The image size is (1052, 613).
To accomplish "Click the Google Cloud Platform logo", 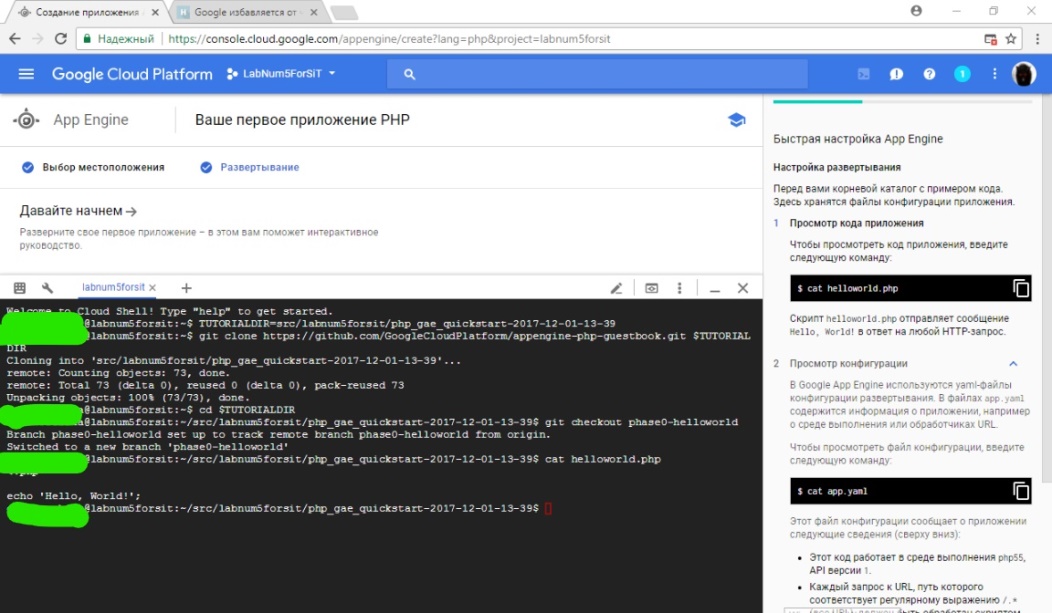I will (132, 74).
